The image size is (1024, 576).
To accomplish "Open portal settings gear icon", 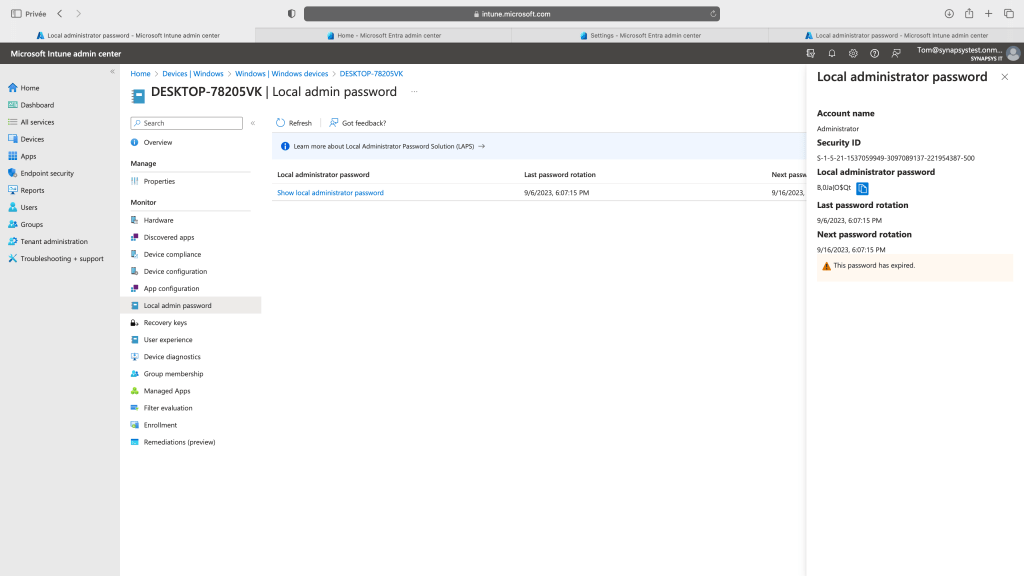I will [x=853, y=53].
